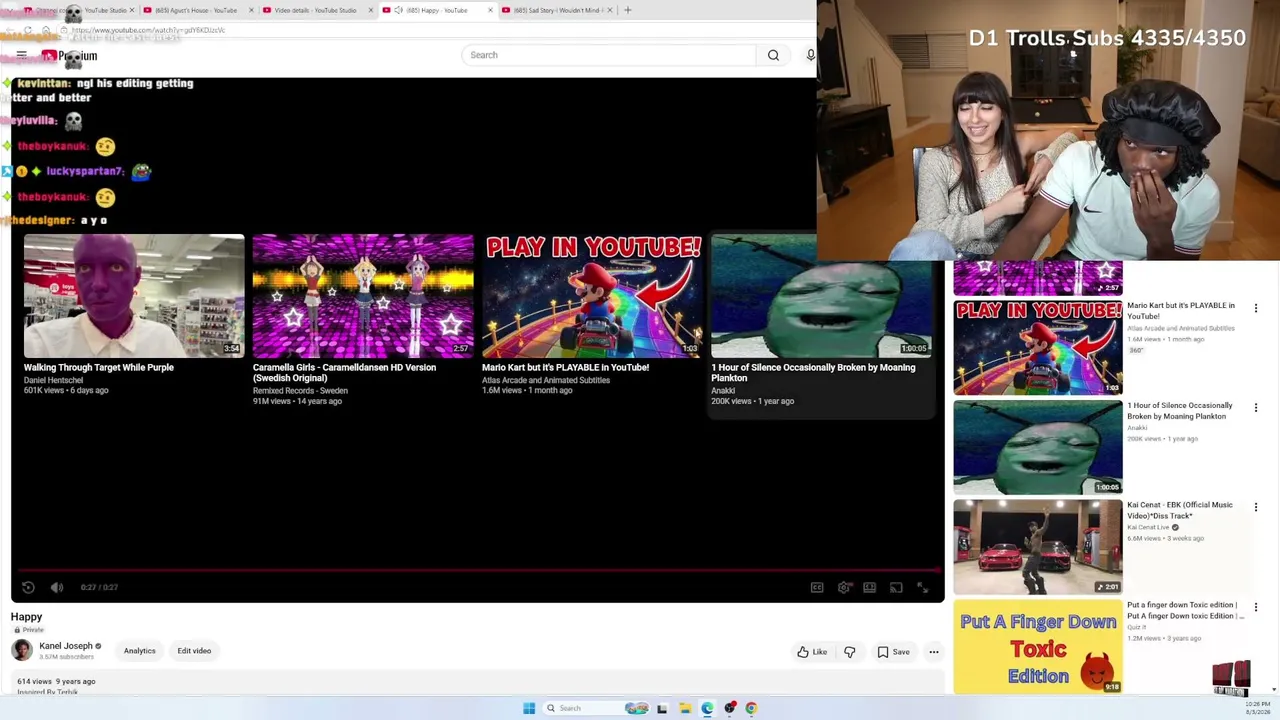This screenshot has height=720, width=1280.
Task: Open options menu for Kai Cenat EBK video
Action: pyautogui.click(x=1256, y=508)
